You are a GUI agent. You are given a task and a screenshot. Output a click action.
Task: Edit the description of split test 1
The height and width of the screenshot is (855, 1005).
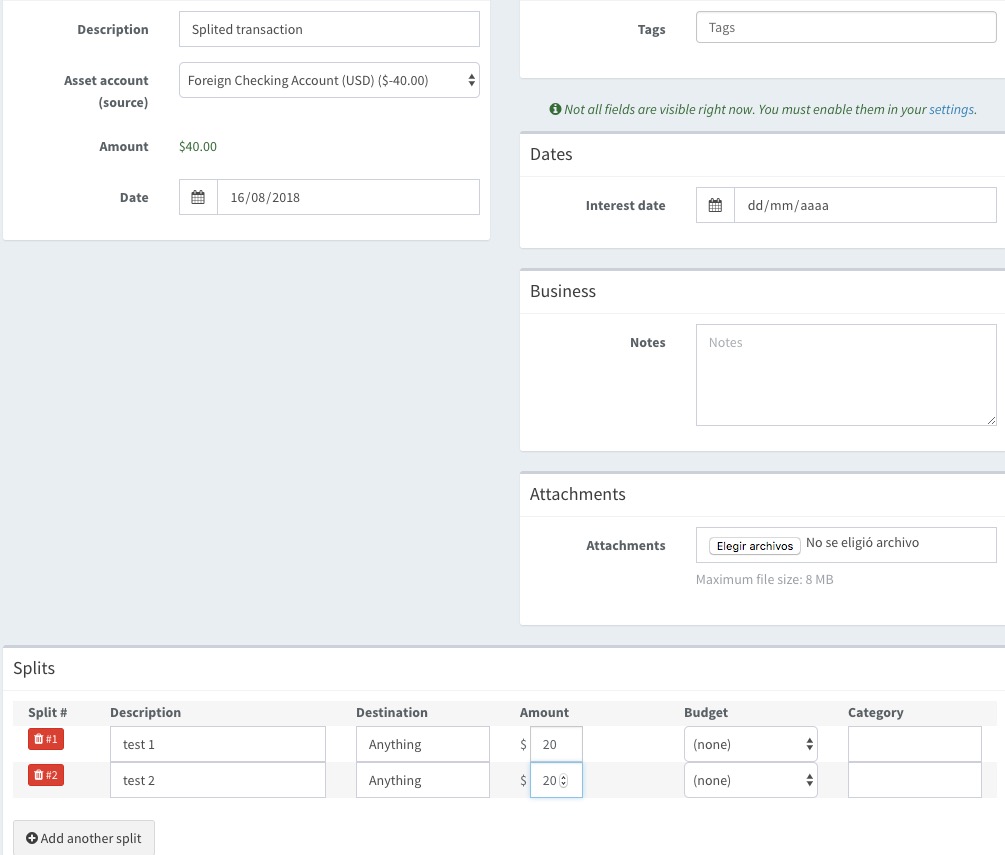[217, 744]
